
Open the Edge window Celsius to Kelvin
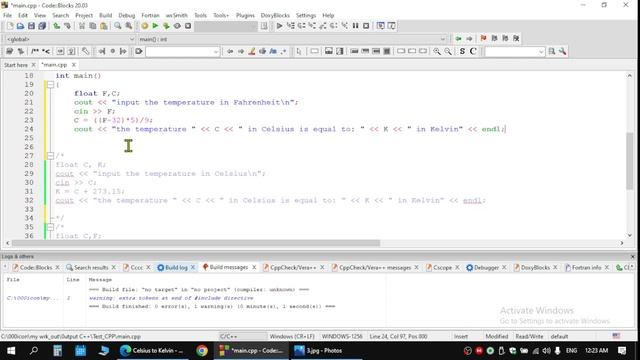[x=152, y=351]
